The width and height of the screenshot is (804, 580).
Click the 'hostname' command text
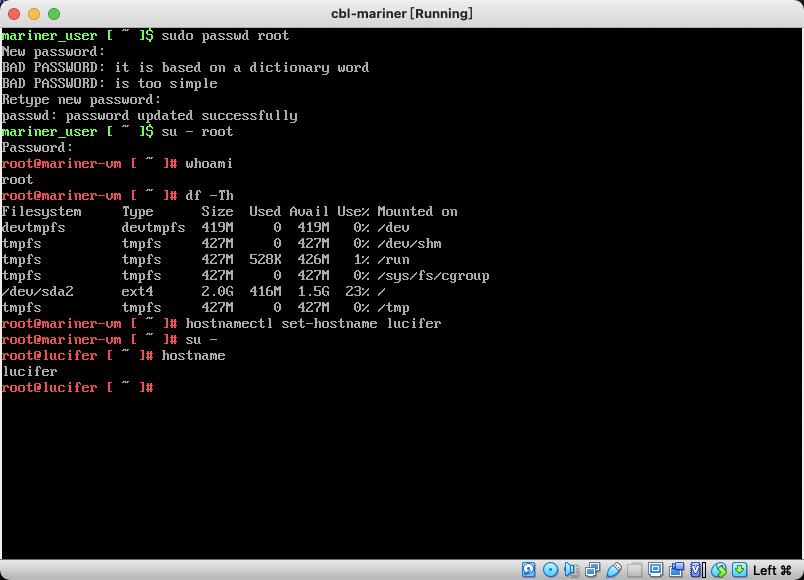tap(193, 355)
